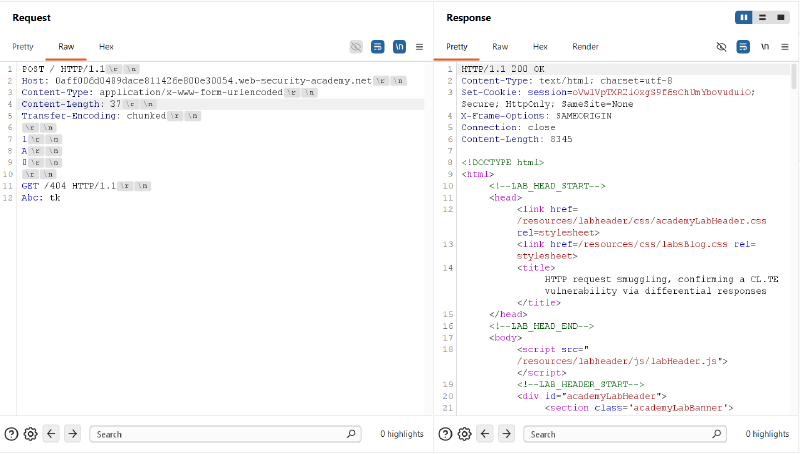The width and height of the screenshot is (800, 454).
Task: Click Response panel vertical scrollbar
Action: point(793,77)
